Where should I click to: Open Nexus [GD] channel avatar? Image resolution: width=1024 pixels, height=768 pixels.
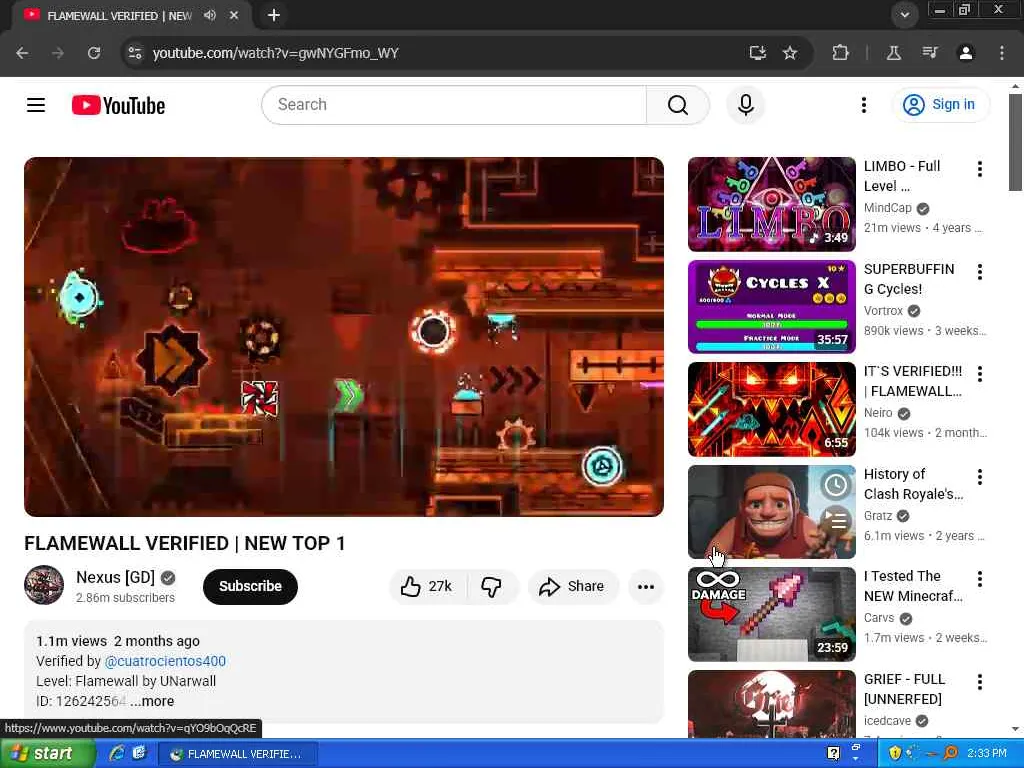pyautogui.click(x=44, y=585)
